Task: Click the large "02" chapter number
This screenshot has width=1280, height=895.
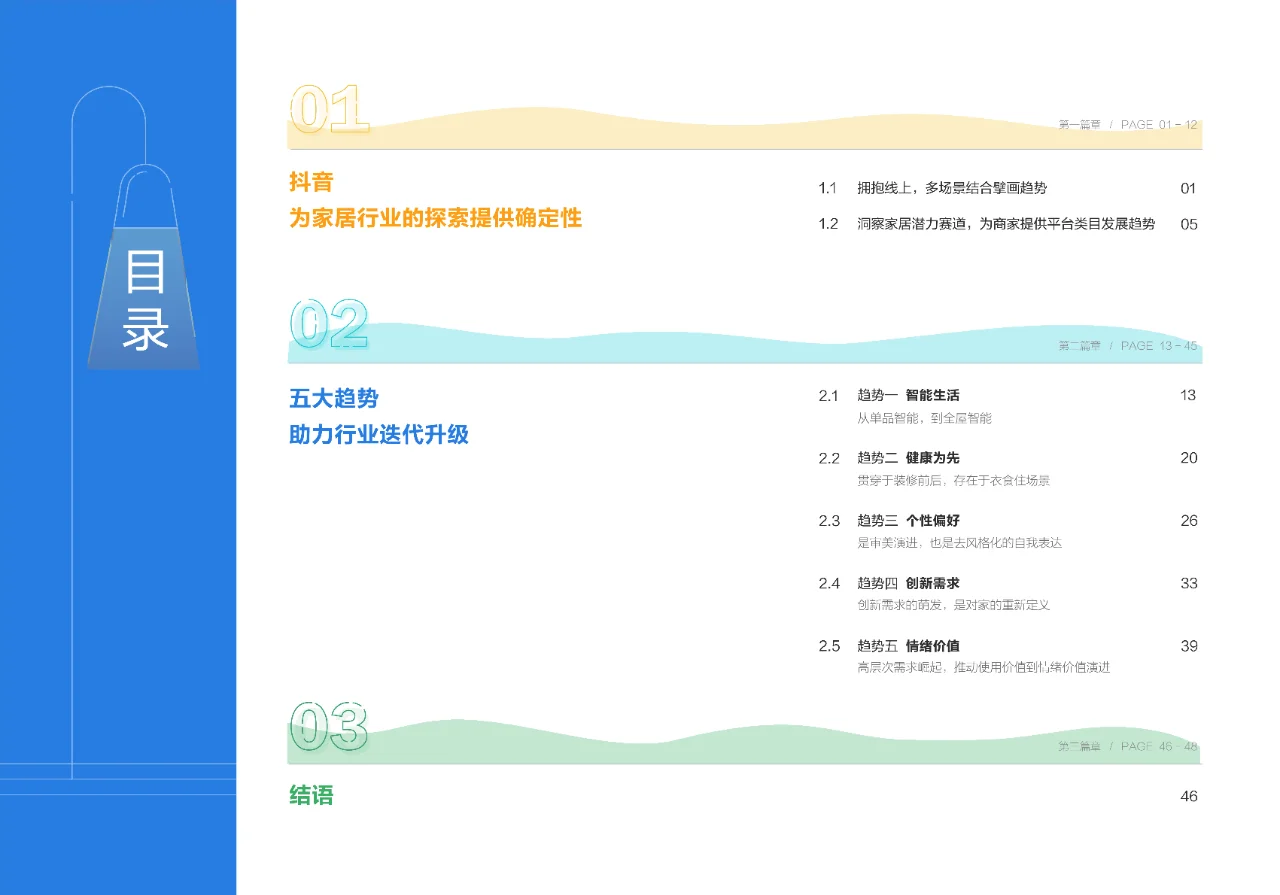Action: tap(329, 324)
